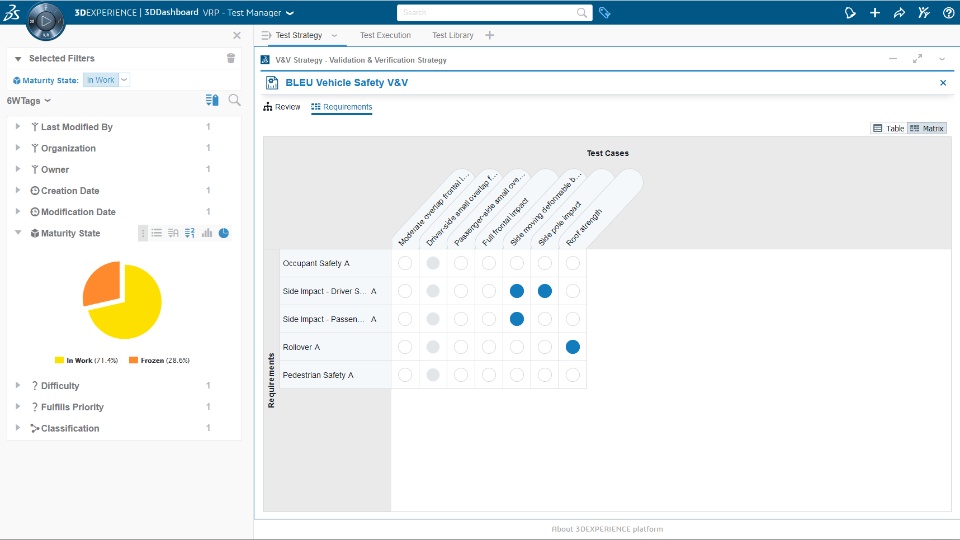Switch to Matrix view
Image resolution: width=960 pixels, height=540 pixels.
point(927,128)
